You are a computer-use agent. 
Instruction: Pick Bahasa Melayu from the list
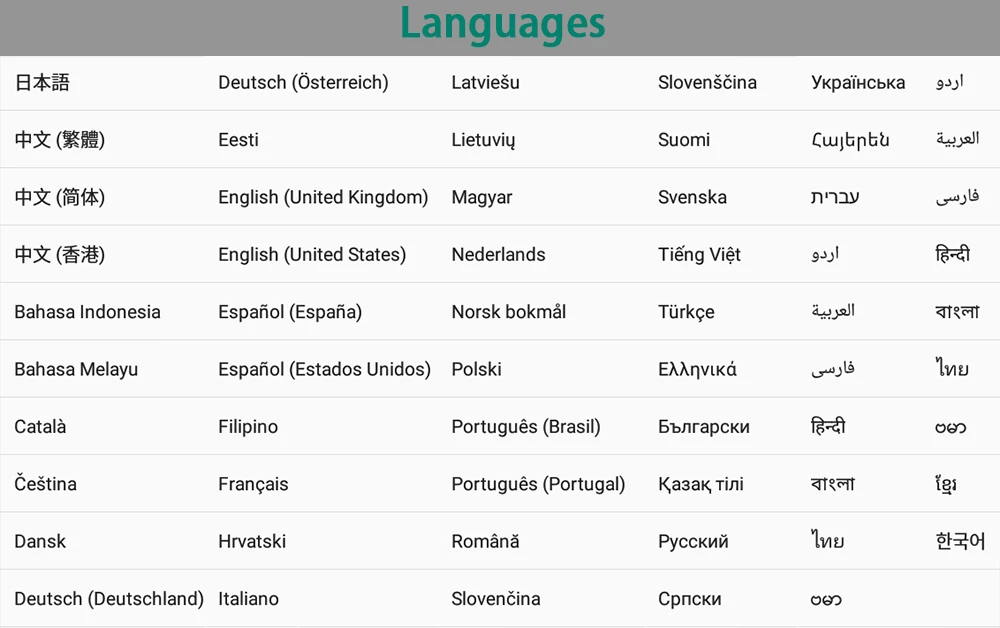[x=76, y=369]
